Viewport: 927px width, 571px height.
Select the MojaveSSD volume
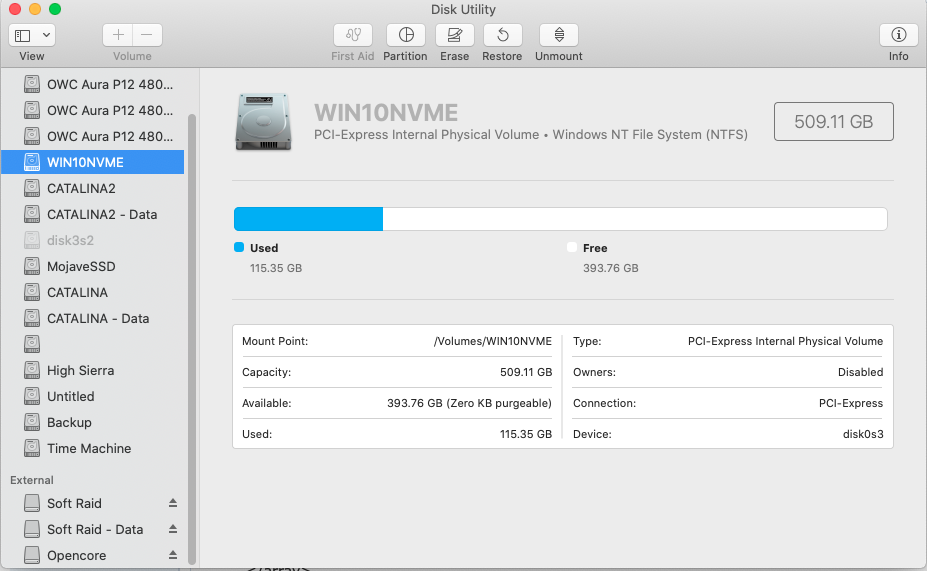(x=93, y=266)
